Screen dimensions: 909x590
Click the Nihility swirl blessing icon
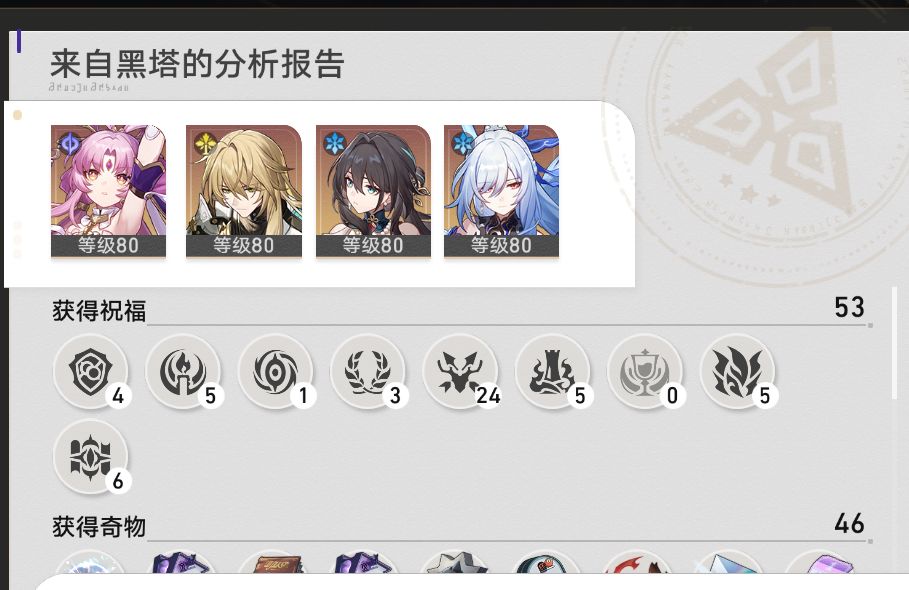(275, 372)
